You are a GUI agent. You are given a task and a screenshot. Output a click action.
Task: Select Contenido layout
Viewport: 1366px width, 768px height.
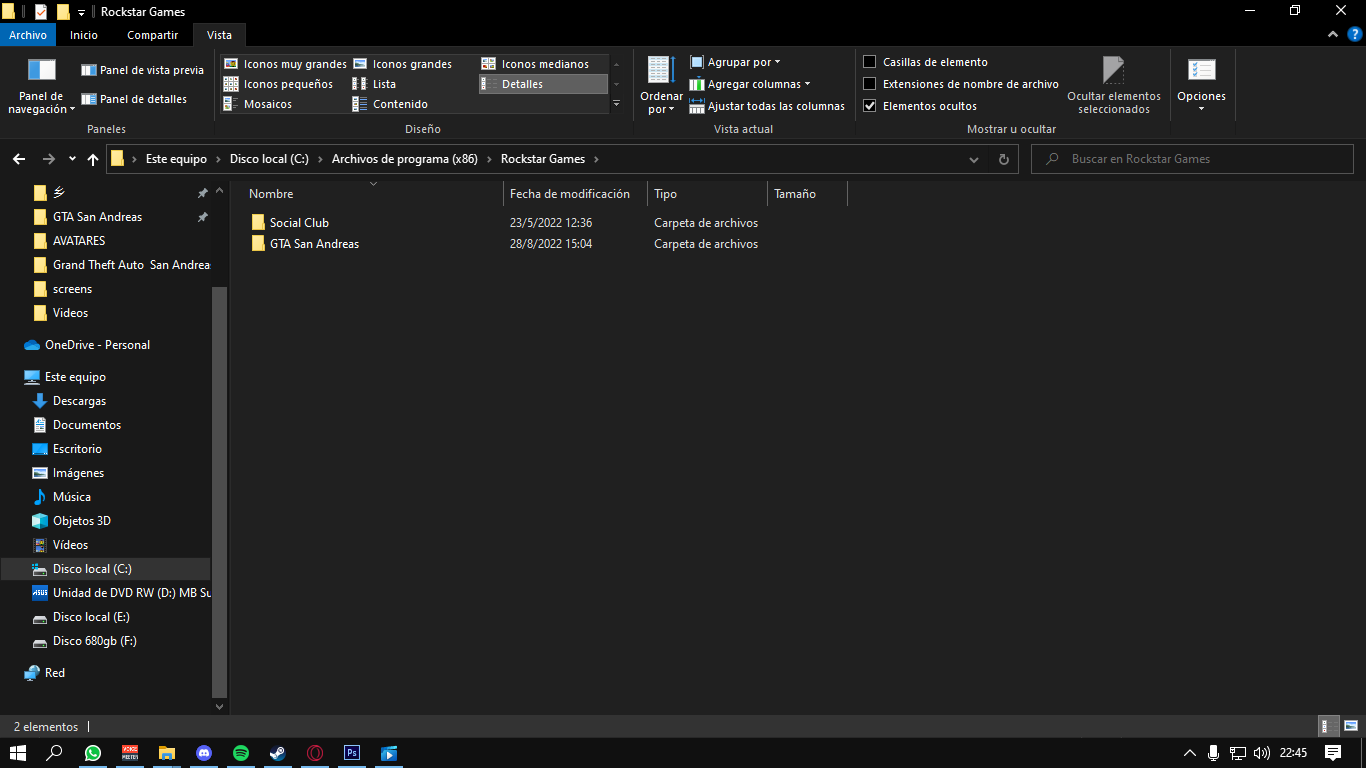[390, 104]
